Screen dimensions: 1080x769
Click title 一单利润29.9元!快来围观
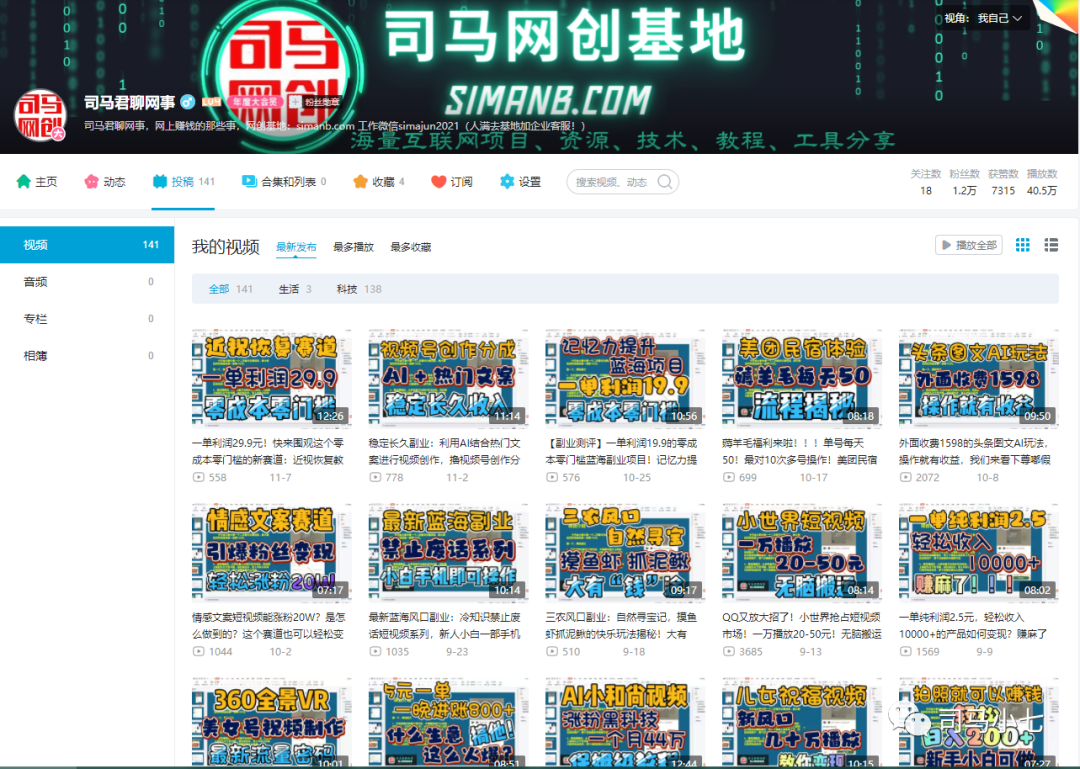tap(268, 451)
